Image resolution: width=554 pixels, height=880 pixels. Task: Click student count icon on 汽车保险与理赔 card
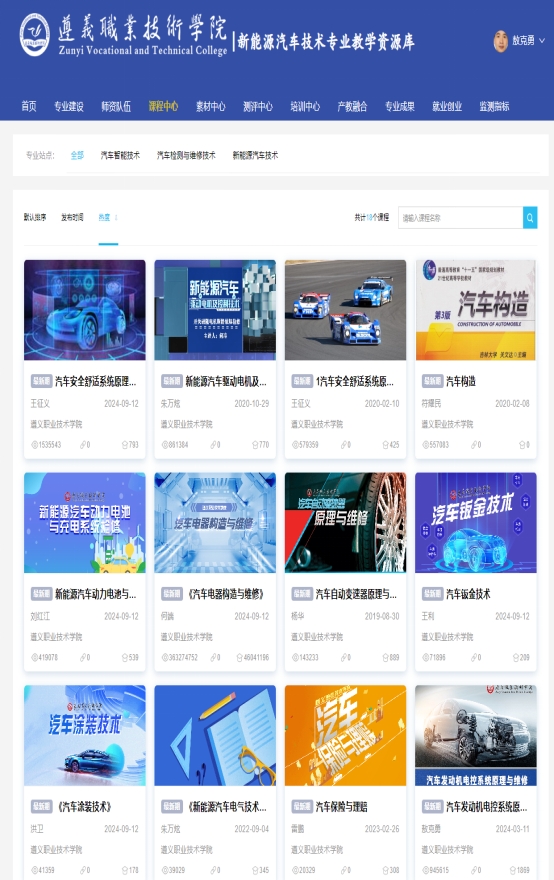[386, 870]
